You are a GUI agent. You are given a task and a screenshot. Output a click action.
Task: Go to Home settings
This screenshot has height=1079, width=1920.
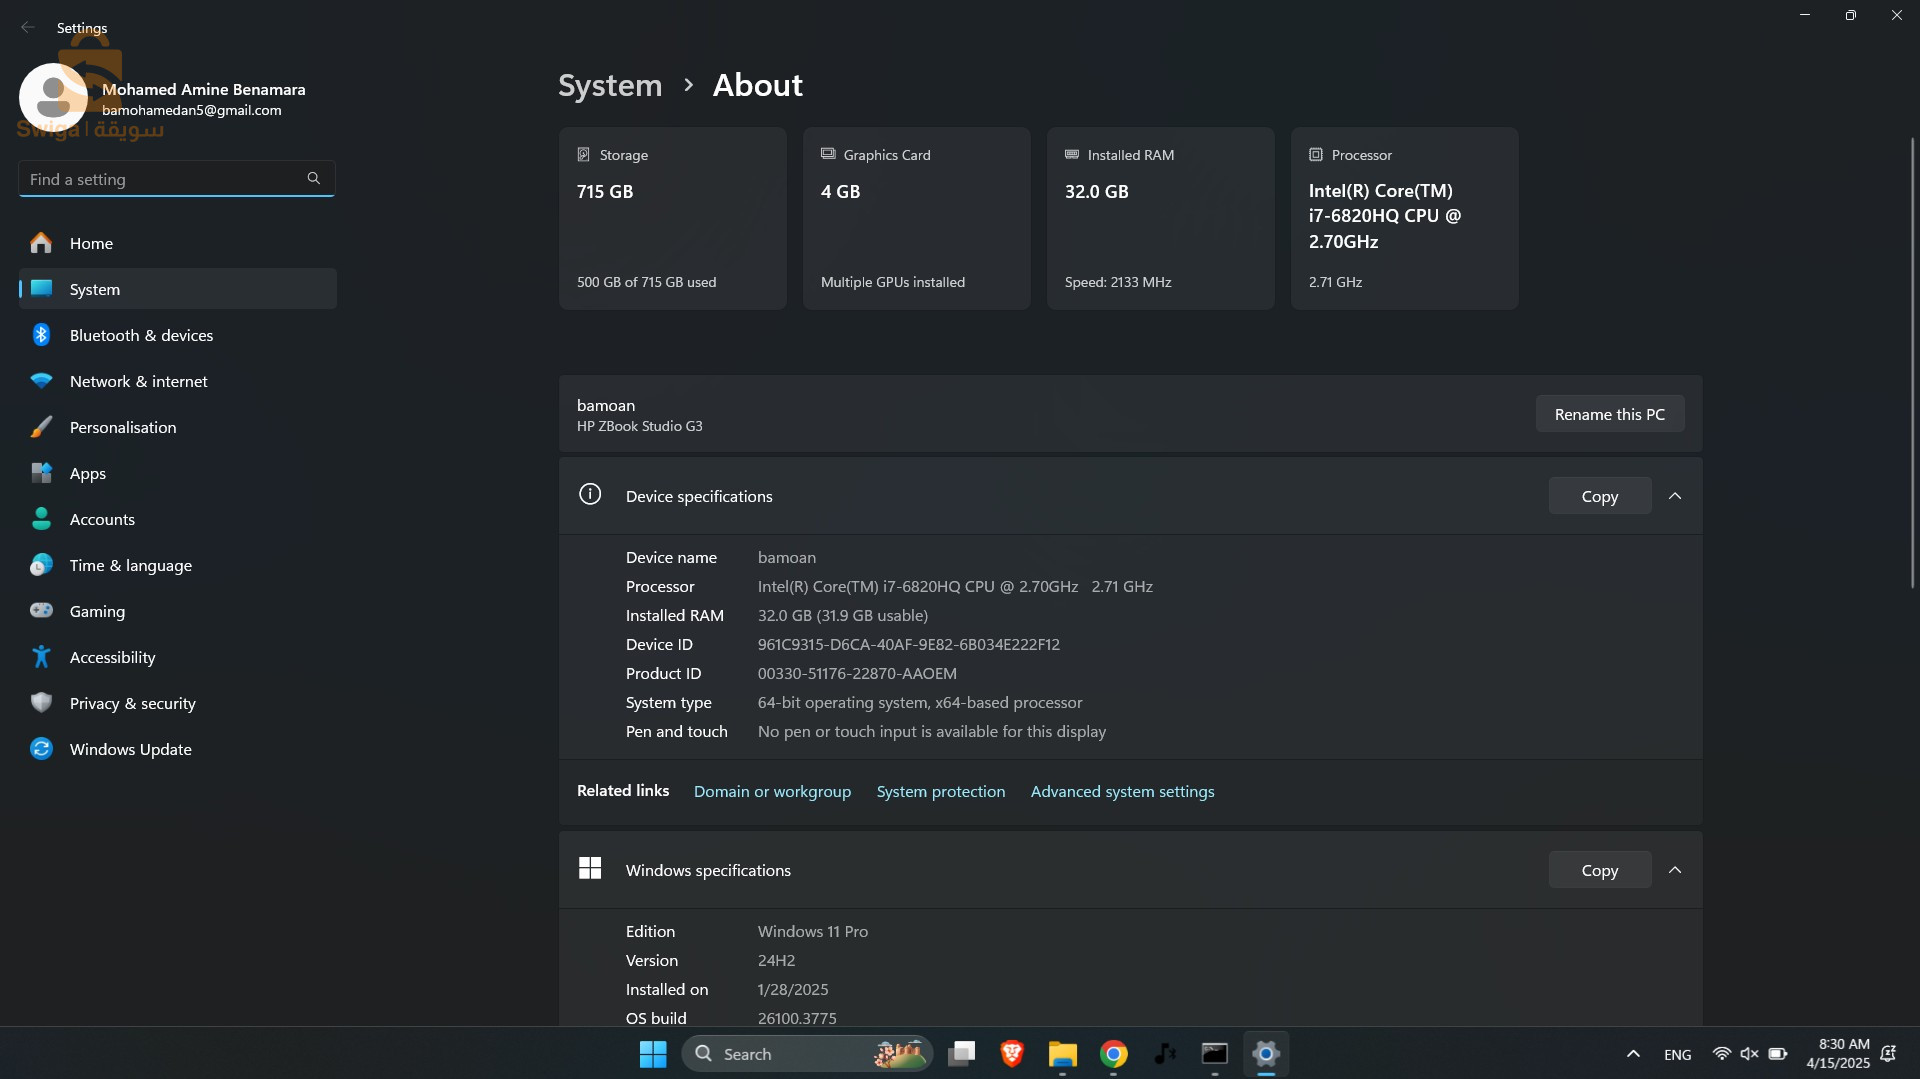[178, 243]
